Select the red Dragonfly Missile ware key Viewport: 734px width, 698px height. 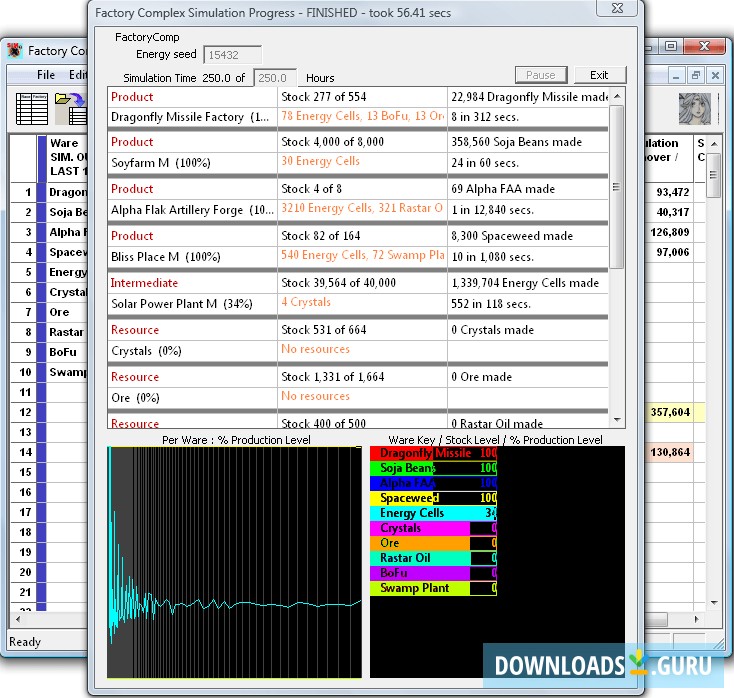(433, 453)
